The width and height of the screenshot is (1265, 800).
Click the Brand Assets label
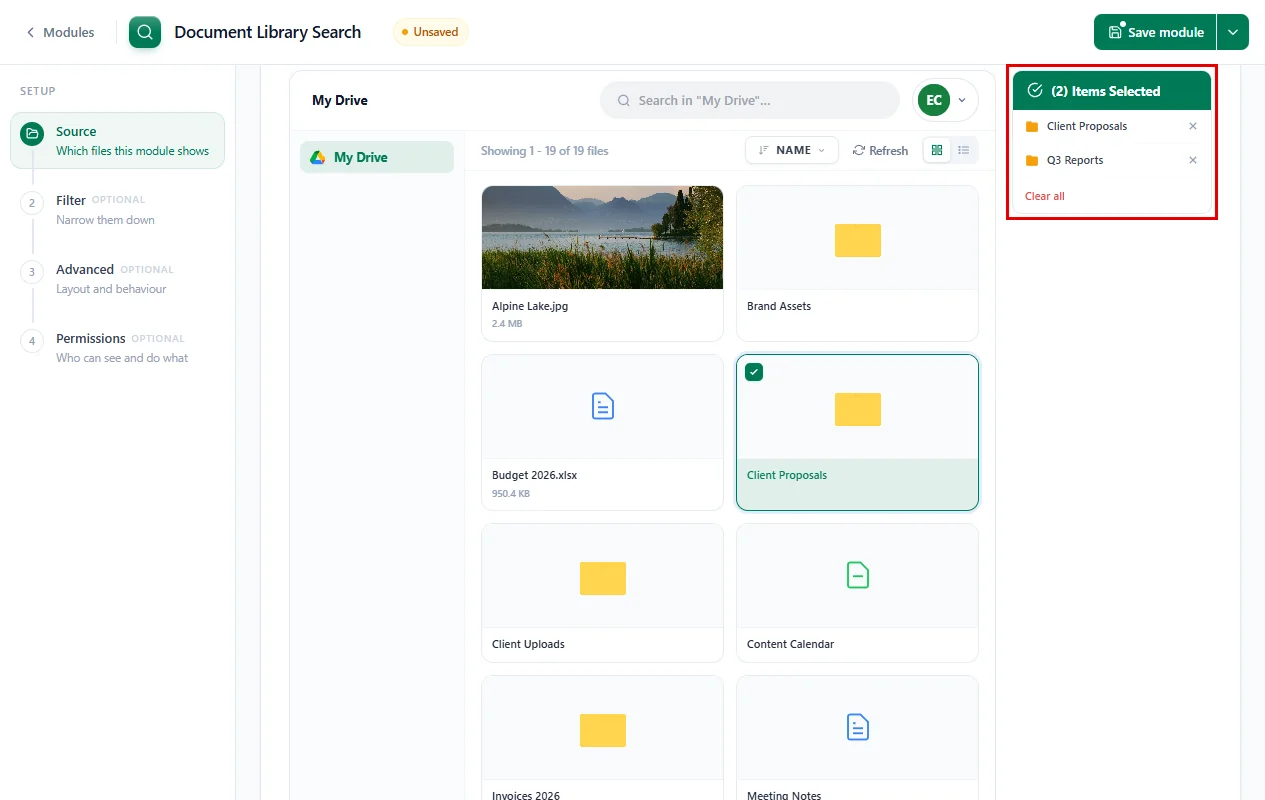779,306
